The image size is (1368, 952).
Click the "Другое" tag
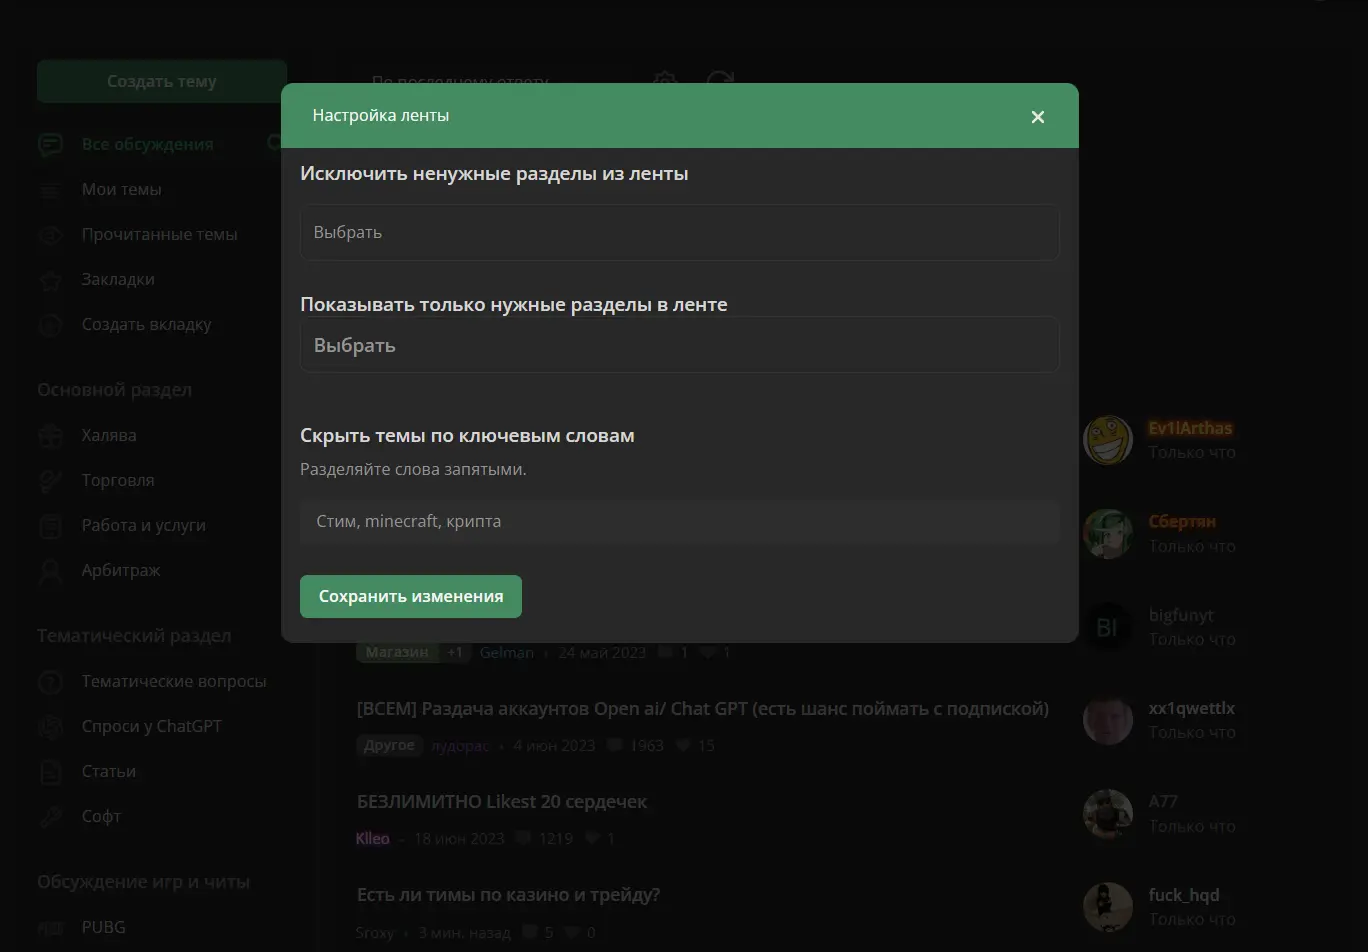(x=389, y=746)
